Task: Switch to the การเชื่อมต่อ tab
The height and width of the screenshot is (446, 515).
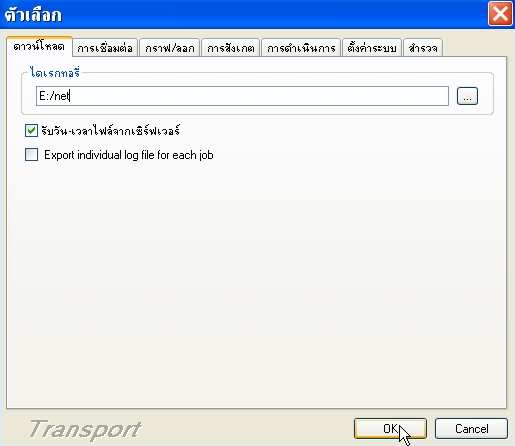Action: pos(105,48)
